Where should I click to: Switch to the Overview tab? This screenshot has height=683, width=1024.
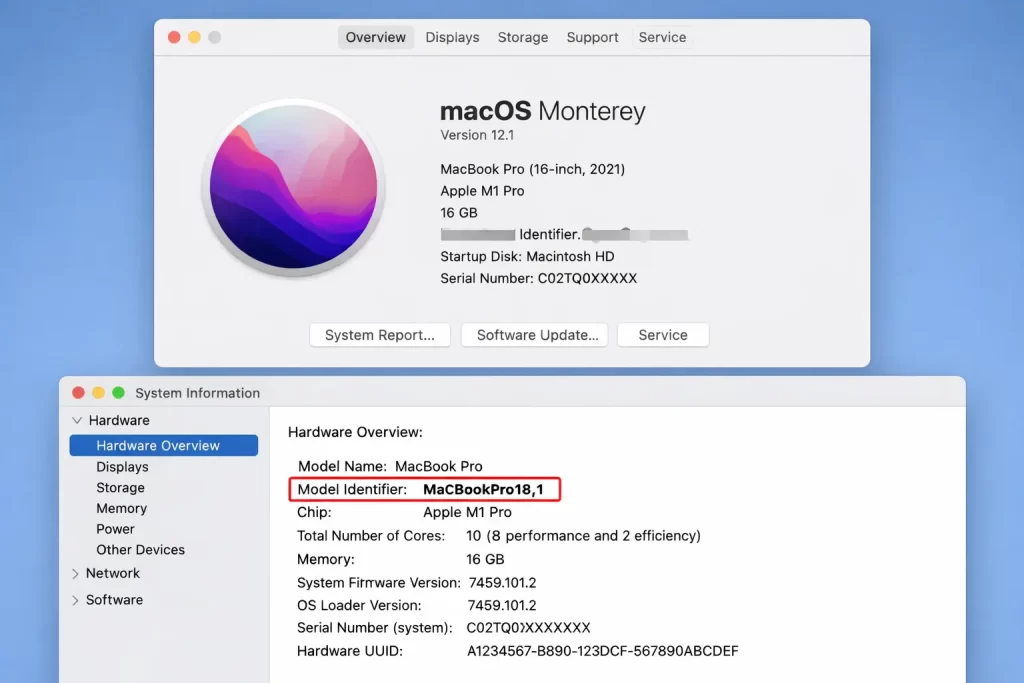point(376,37)
